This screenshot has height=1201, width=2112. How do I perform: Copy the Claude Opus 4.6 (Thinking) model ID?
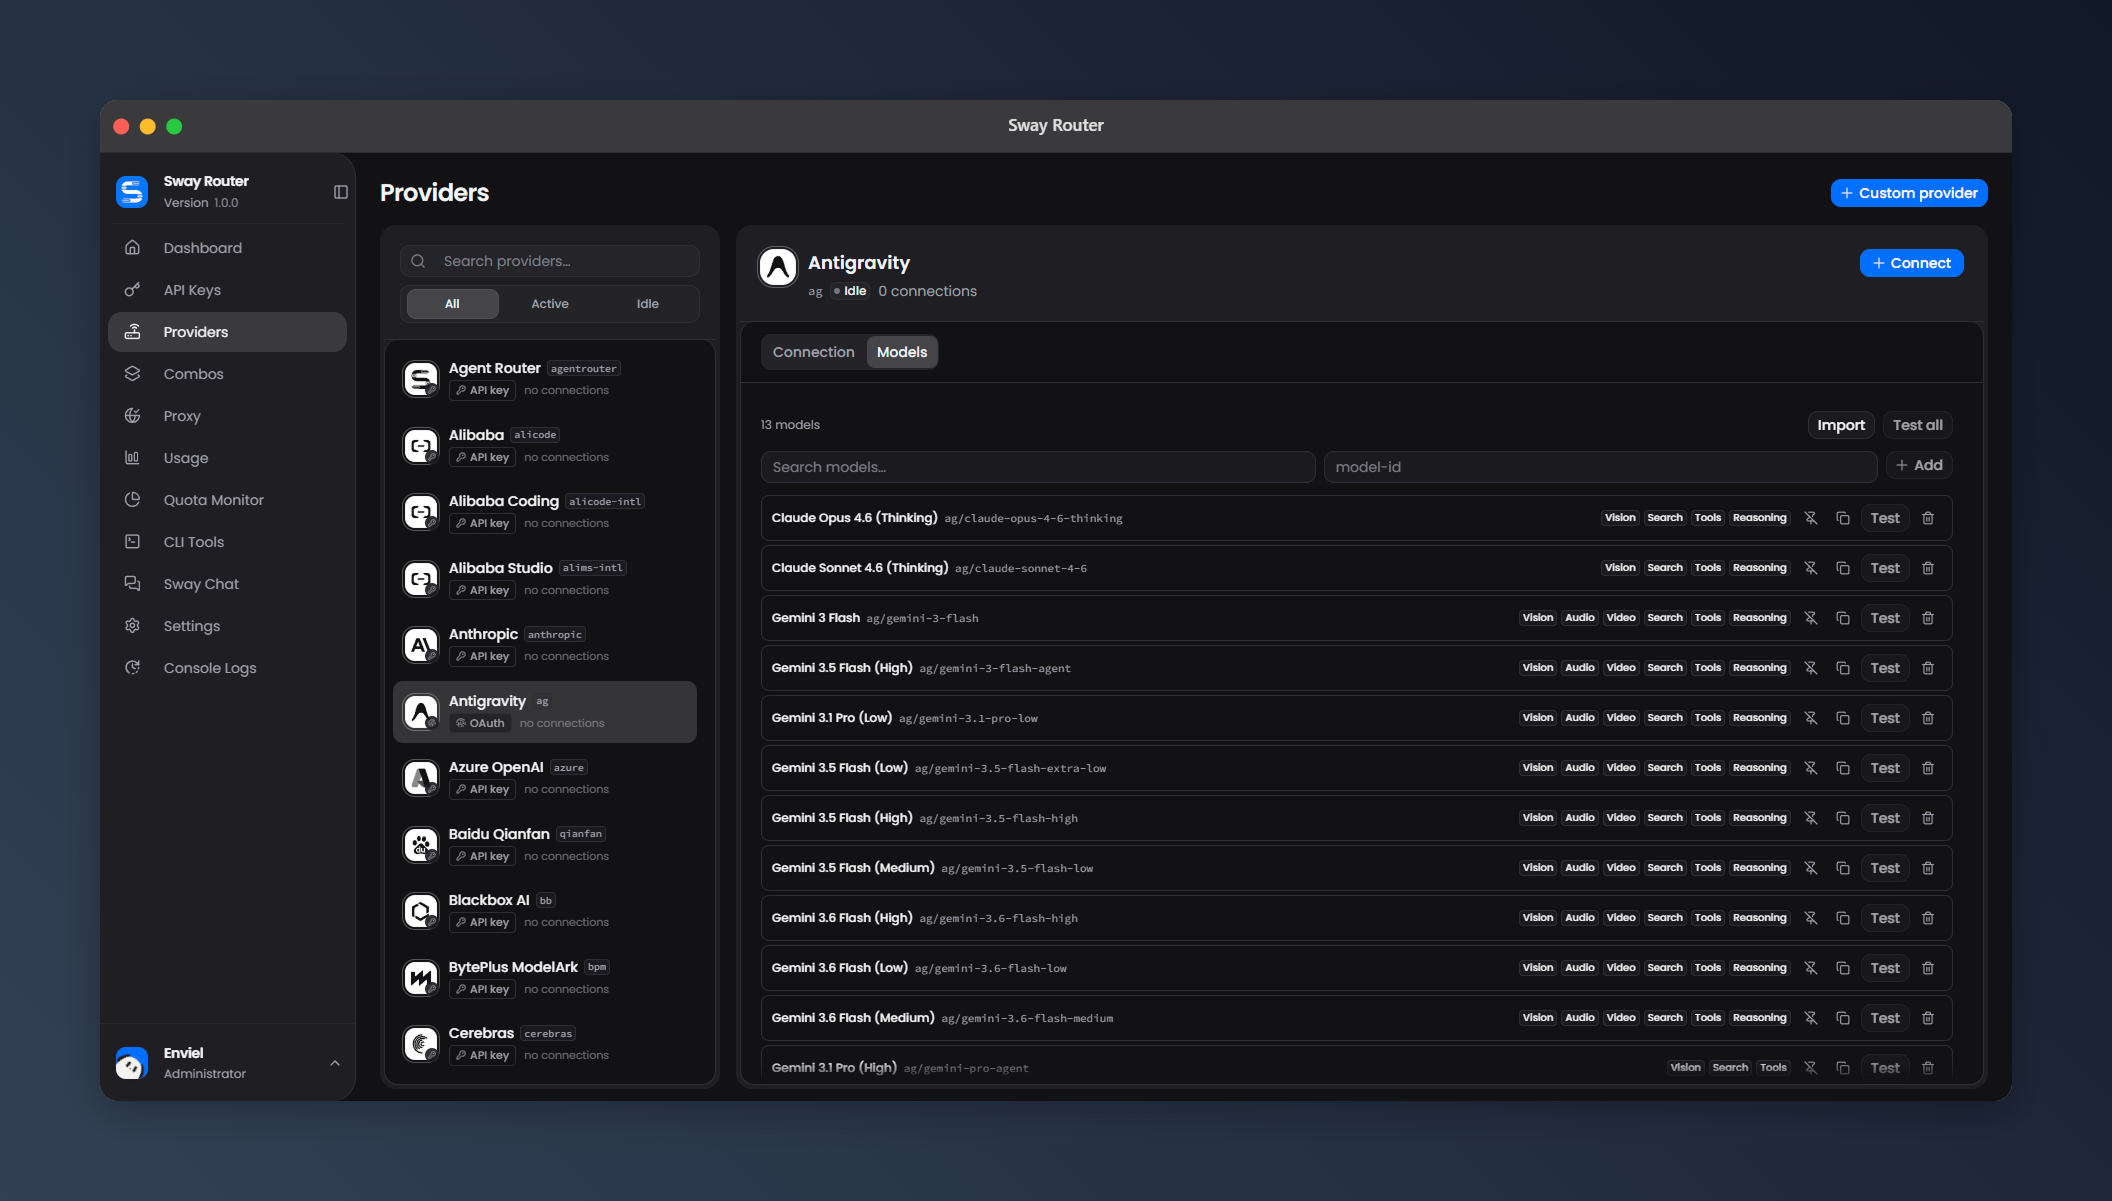(1843, 518)
